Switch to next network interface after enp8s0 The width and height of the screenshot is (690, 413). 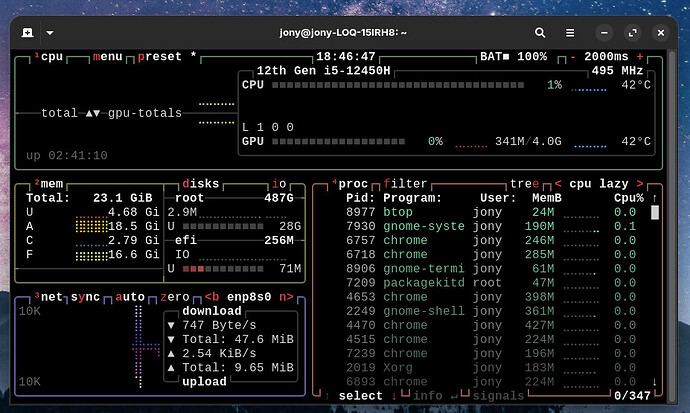[x=287, y=297]
